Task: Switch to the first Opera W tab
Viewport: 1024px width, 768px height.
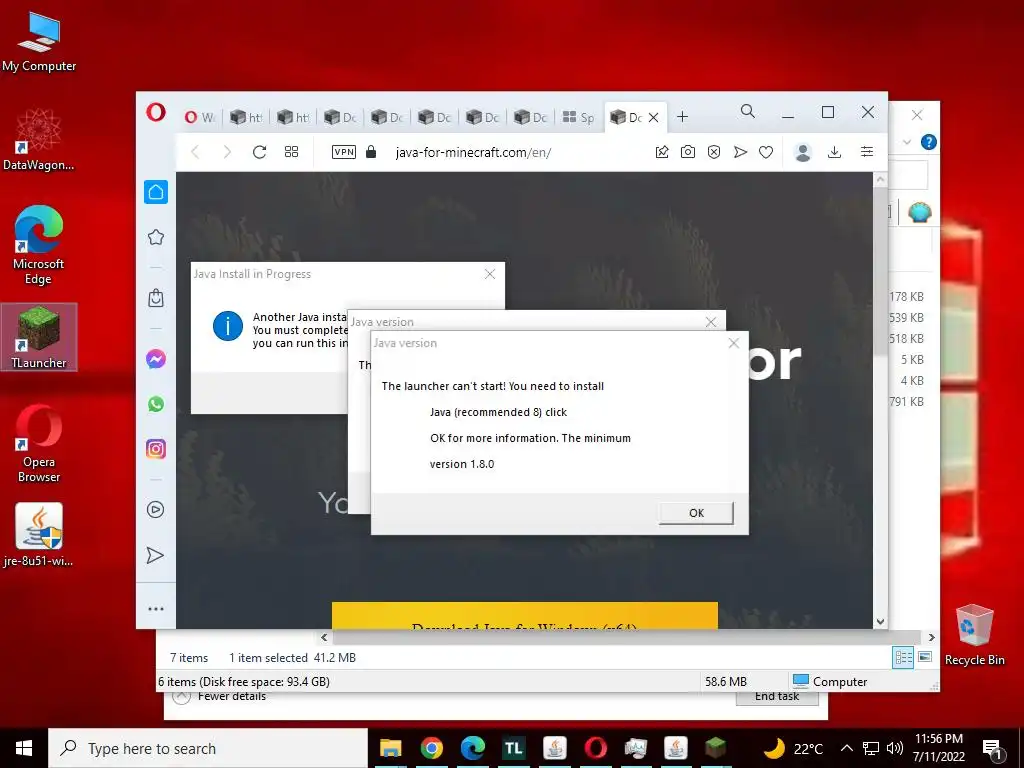Action: tap(200, 118)
